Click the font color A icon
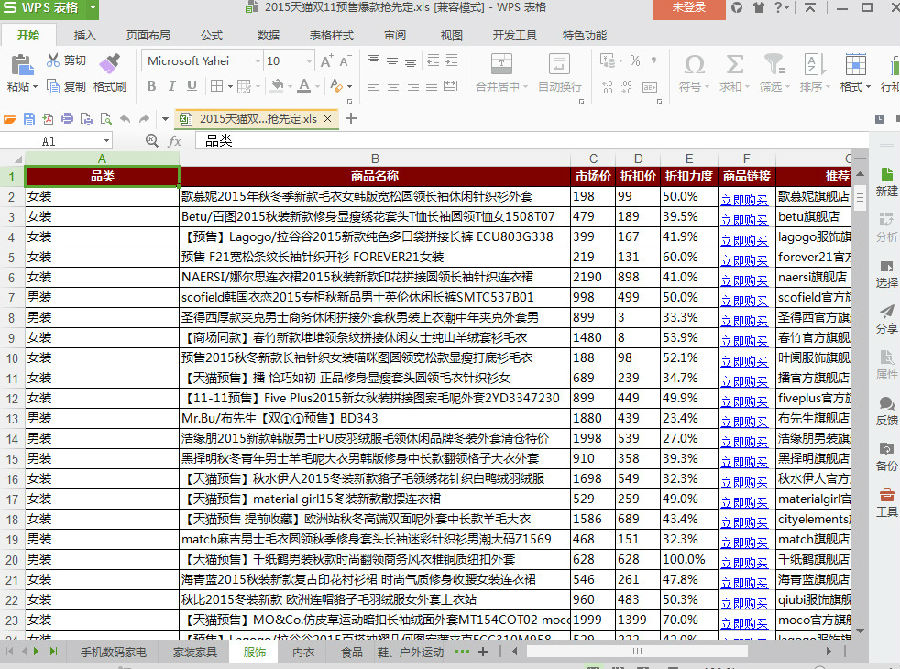This screenshot has width=900, height=669. [304, 86]
